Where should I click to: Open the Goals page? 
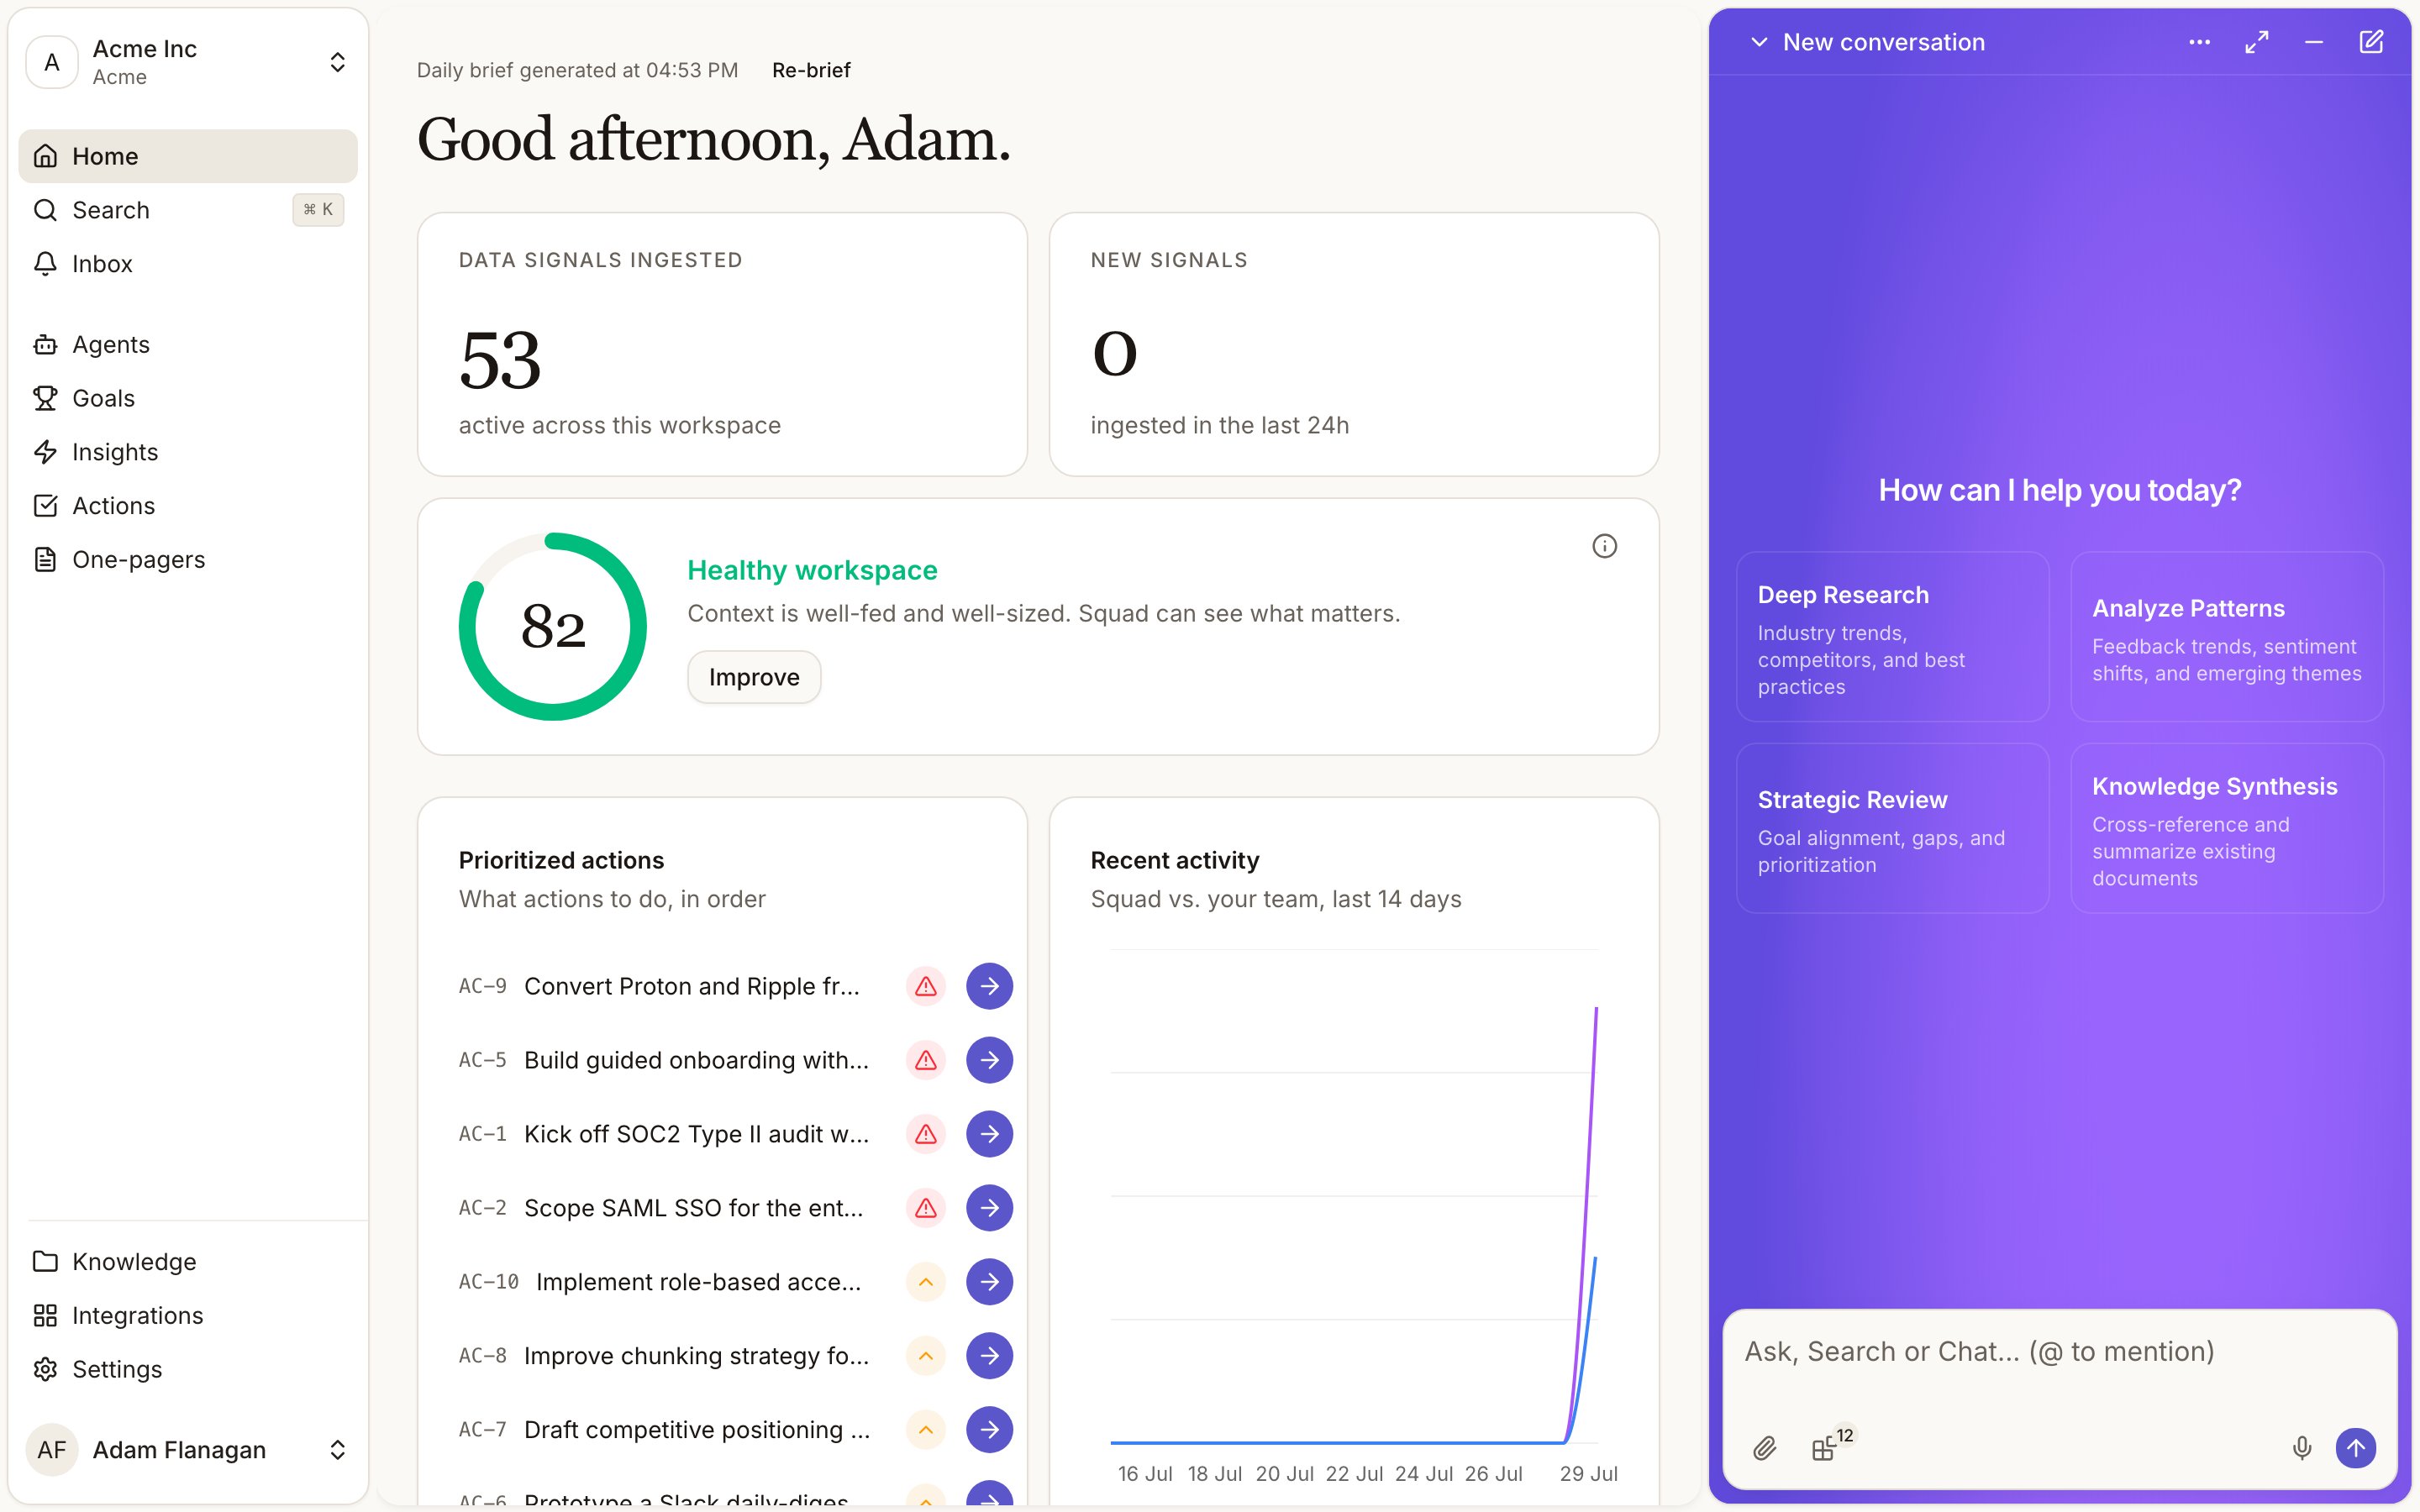pos(187,398)
